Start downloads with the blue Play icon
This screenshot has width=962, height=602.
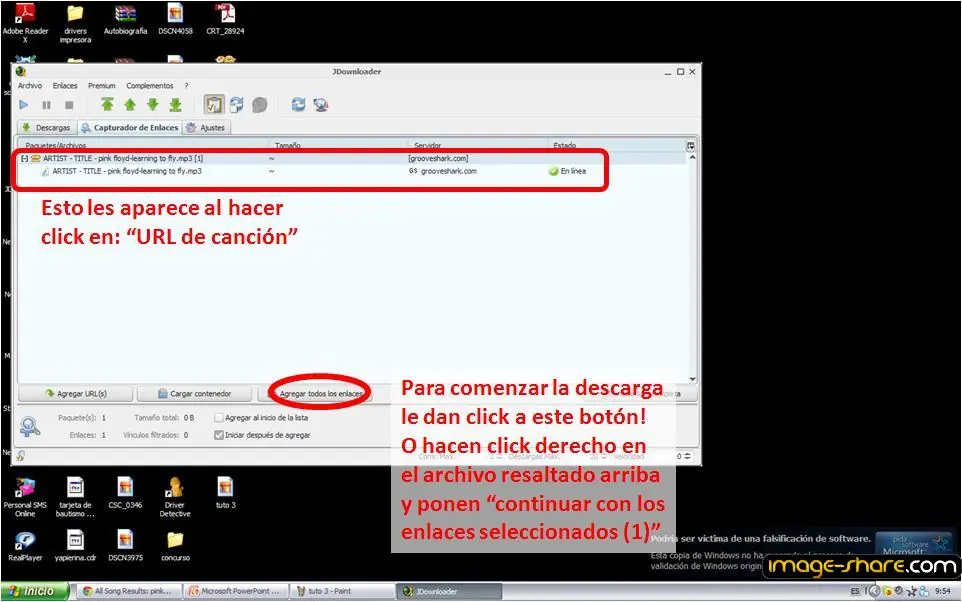click(23, 105)
